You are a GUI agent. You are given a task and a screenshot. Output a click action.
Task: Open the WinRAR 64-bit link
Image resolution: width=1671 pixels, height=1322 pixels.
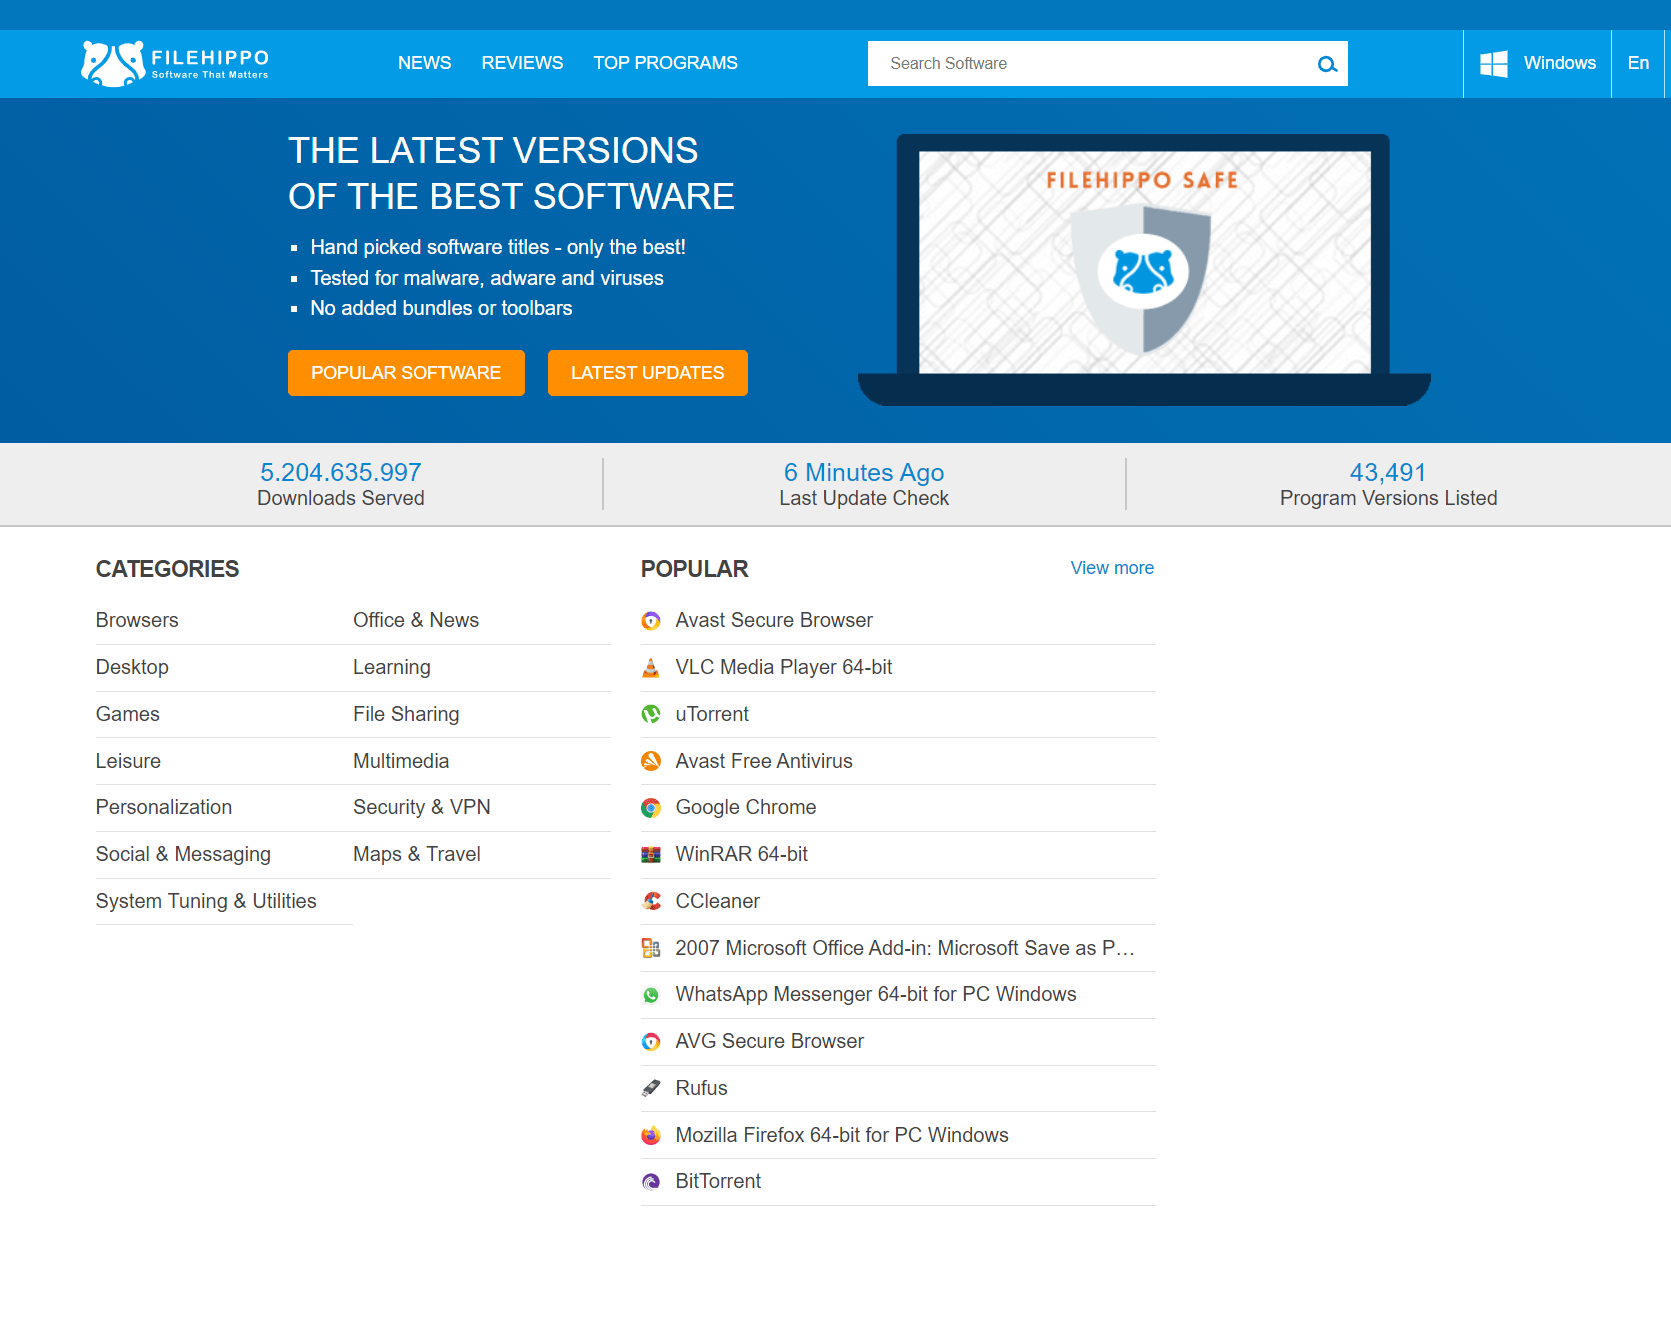pyautogui.click(x=742, y=854)
